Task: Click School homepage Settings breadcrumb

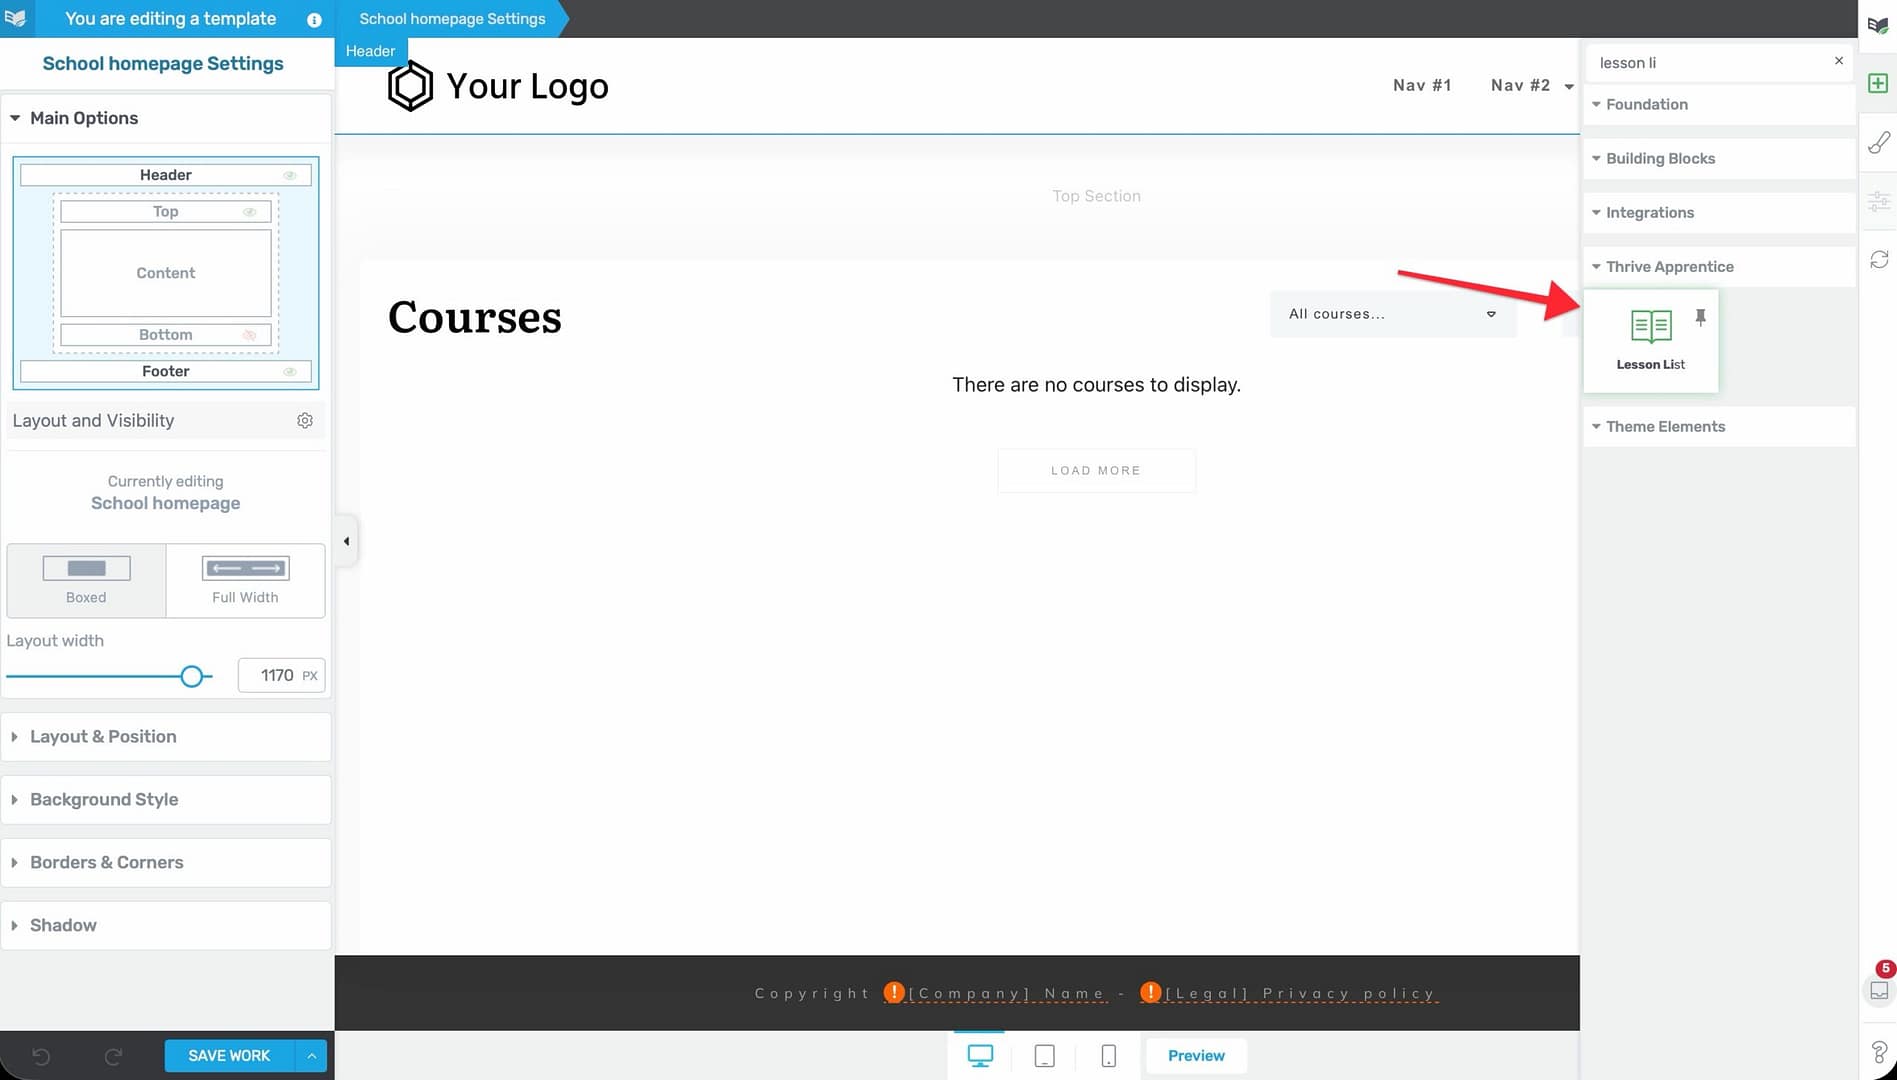Action: [452, 19]
